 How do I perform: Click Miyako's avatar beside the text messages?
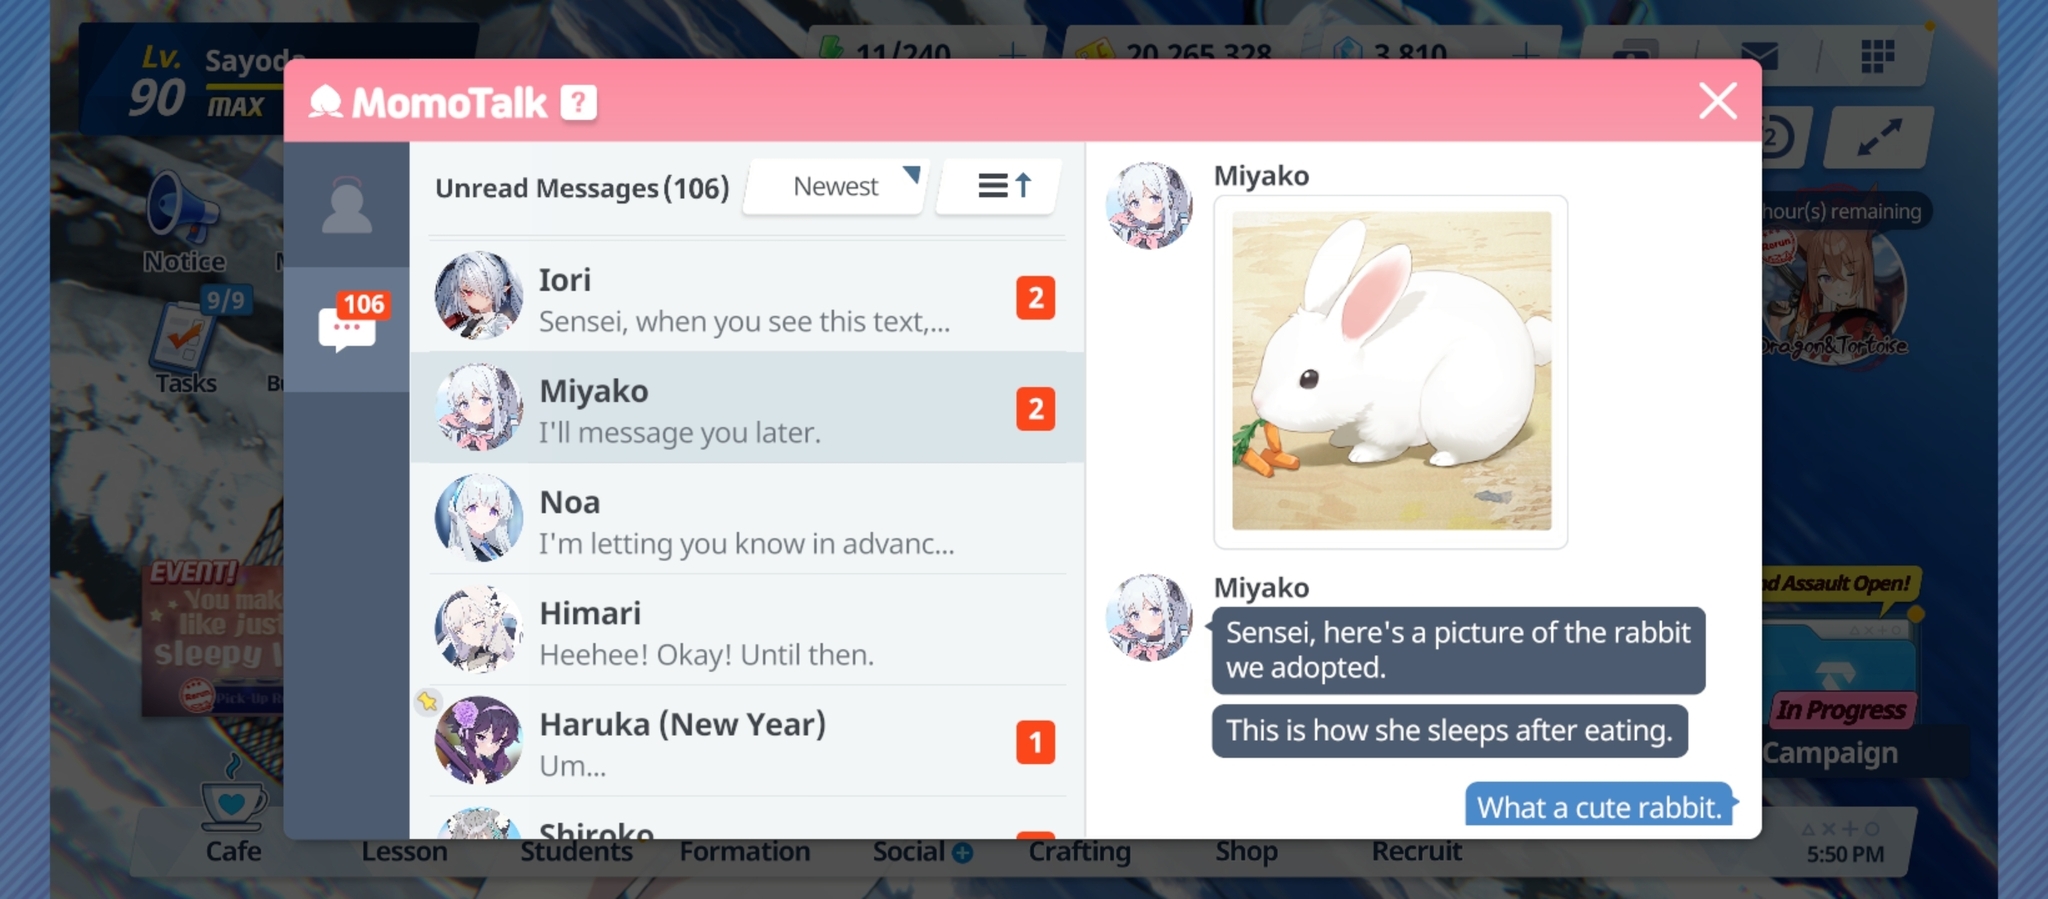[1148, 617]
